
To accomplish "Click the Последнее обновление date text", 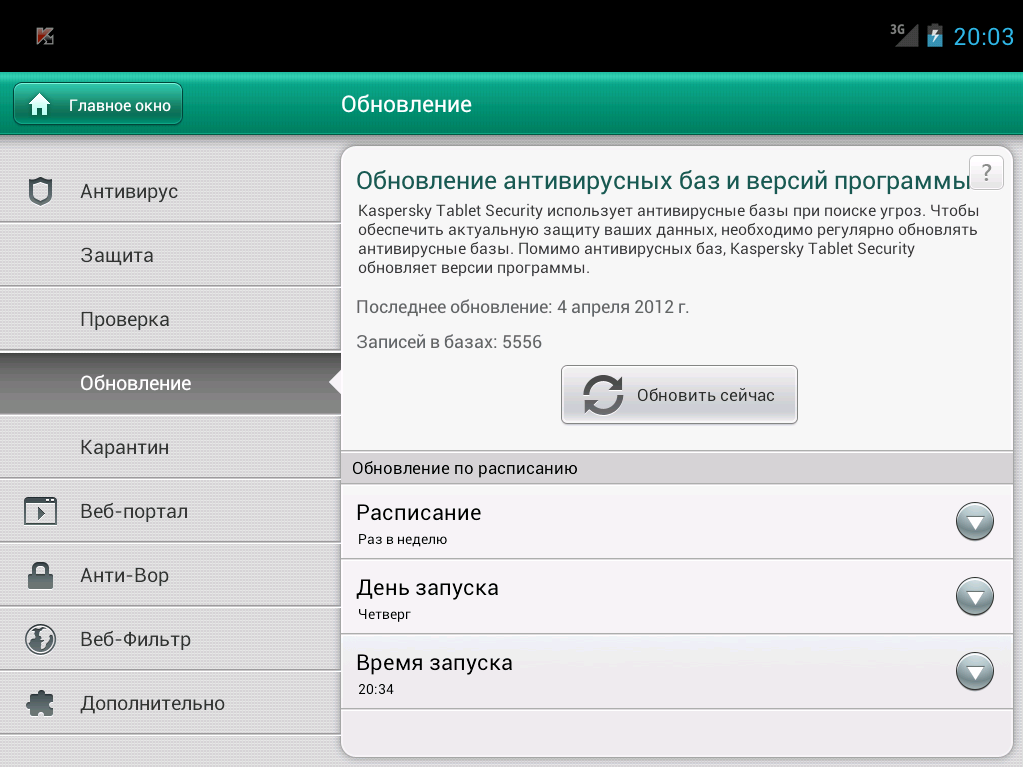I will click(x=523, y=307).
